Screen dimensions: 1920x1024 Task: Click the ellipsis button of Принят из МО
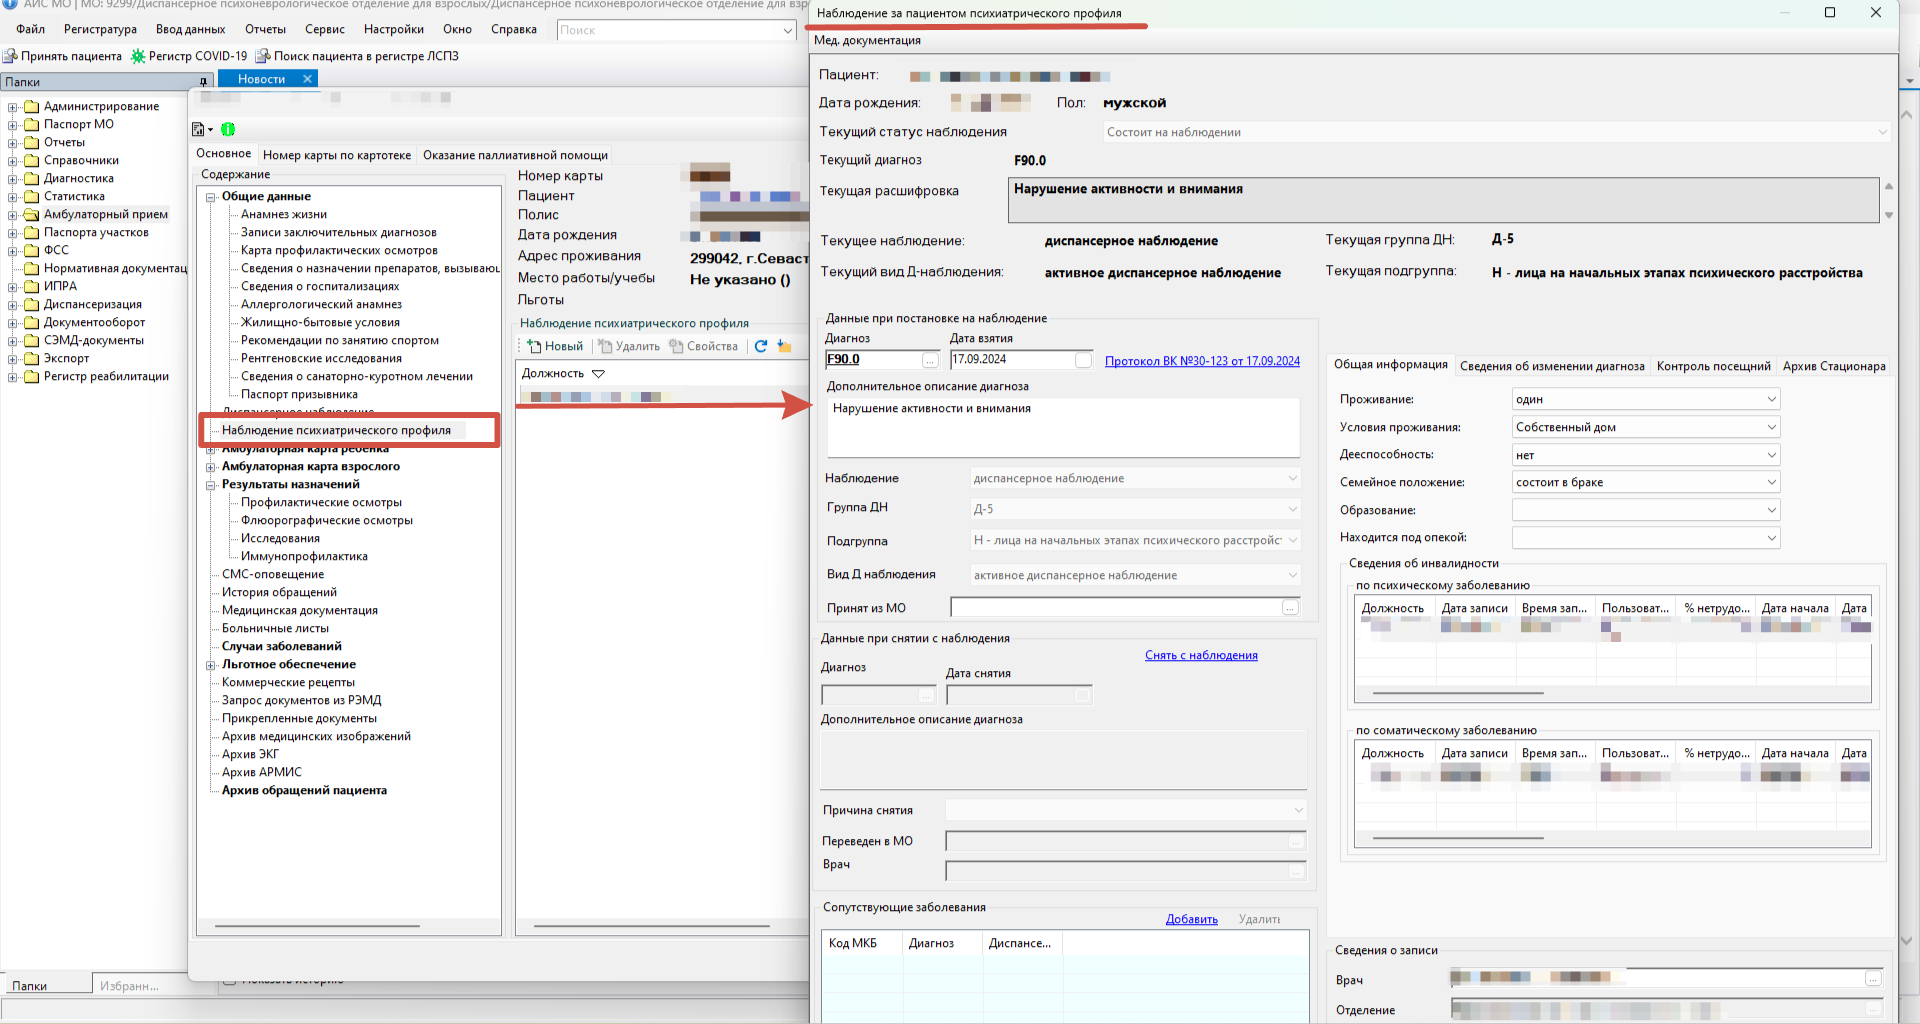[1290, 608]
